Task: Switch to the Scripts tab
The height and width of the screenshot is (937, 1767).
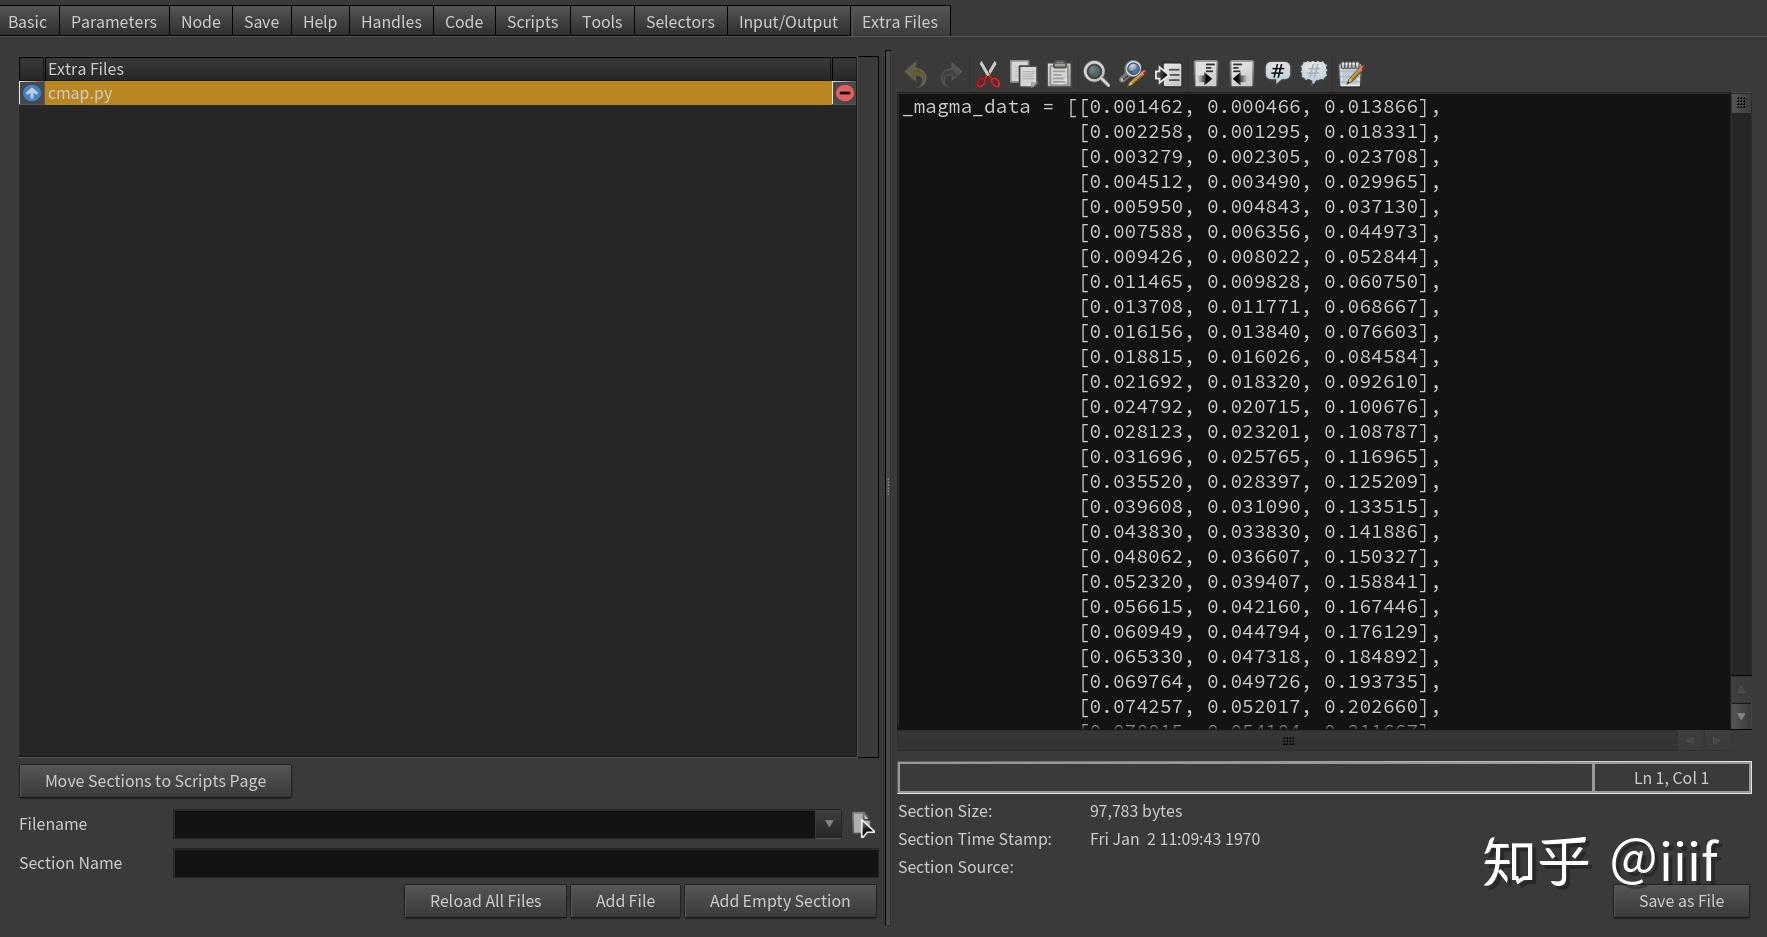Action: [x=532, y=20]
